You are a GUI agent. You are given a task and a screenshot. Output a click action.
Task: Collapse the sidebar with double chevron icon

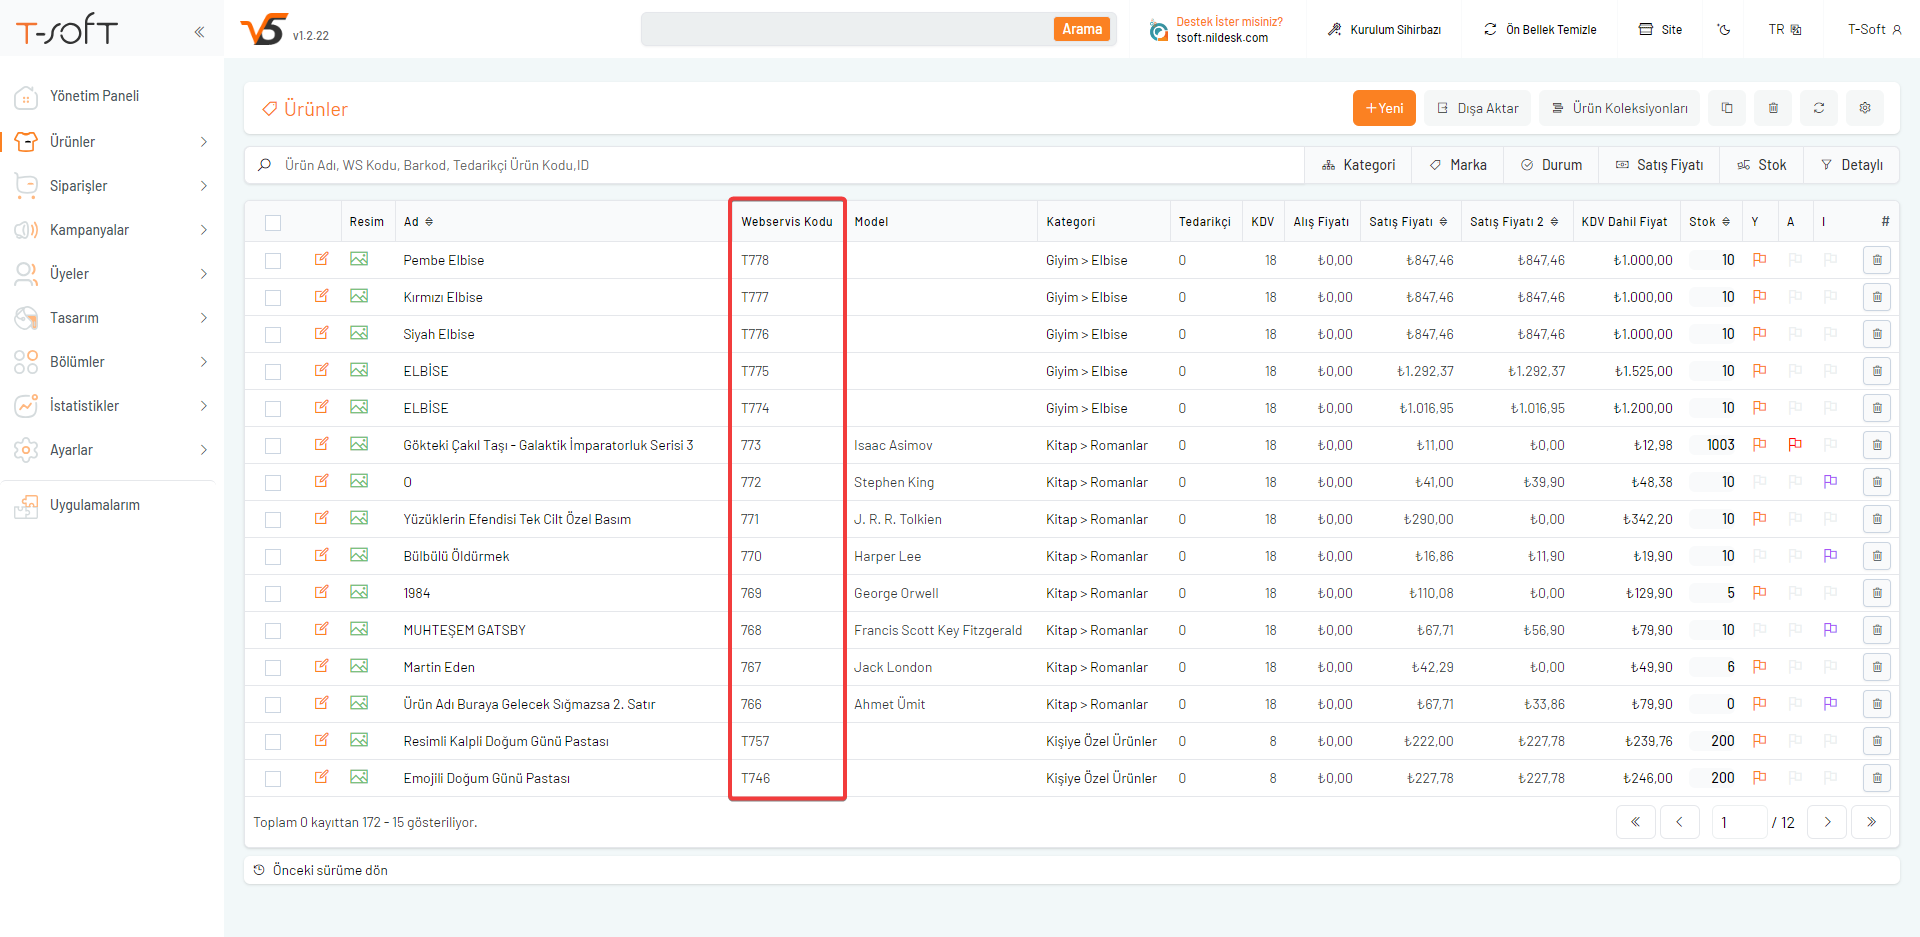tap(199, 32)
